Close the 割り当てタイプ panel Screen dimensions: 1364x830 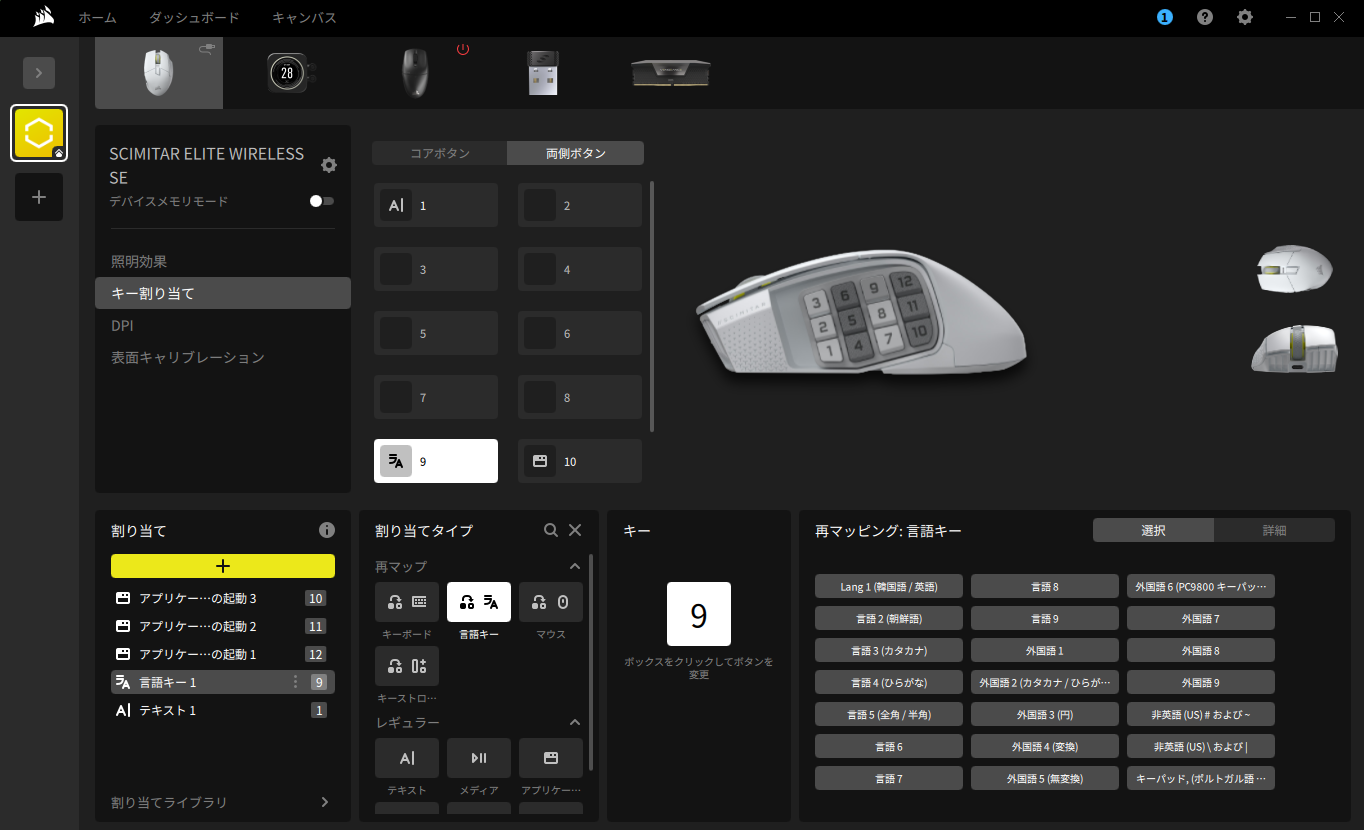pos(575,530)
